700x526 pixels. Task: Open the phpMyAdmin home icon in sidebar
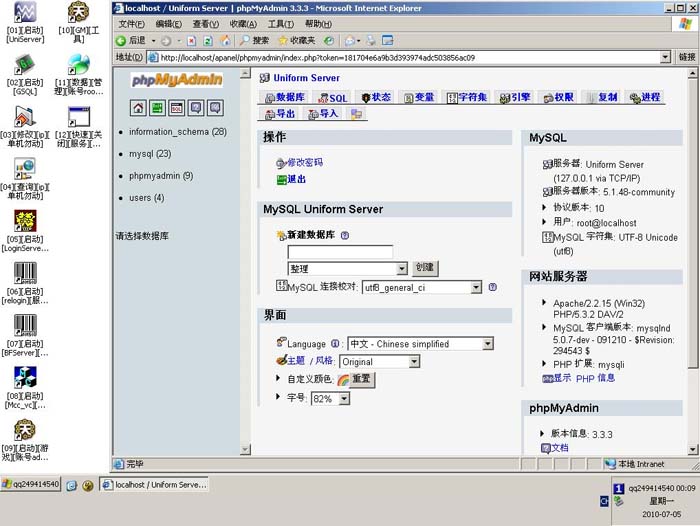click(138, 108)
